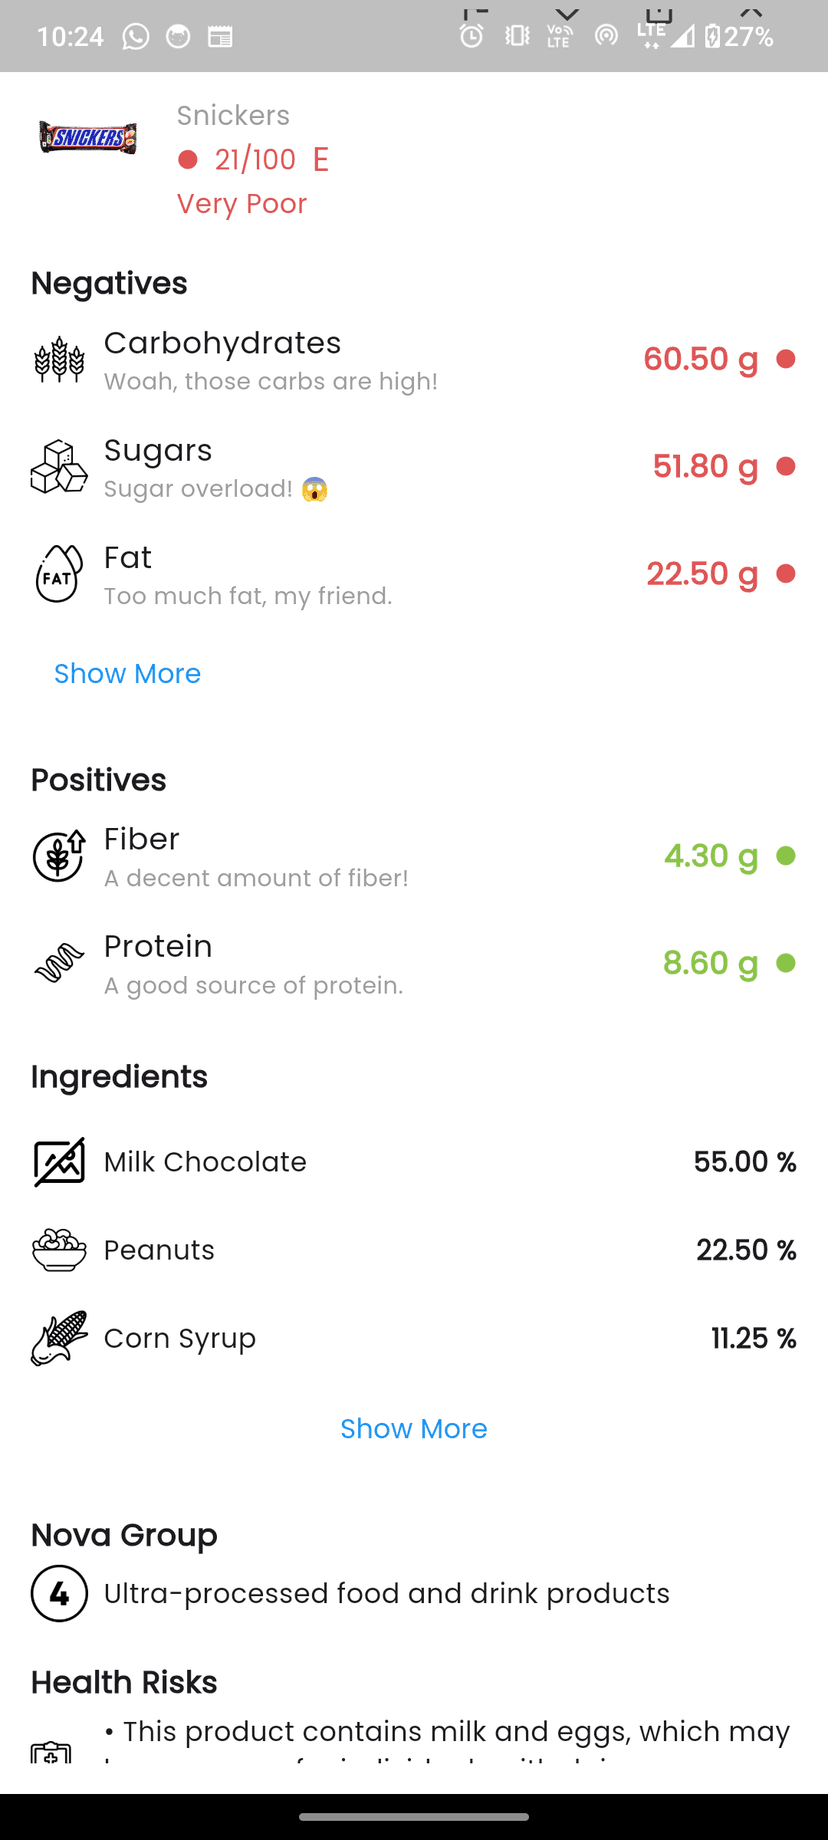Tap the green dot beside 8.60 g

point(786,963)
